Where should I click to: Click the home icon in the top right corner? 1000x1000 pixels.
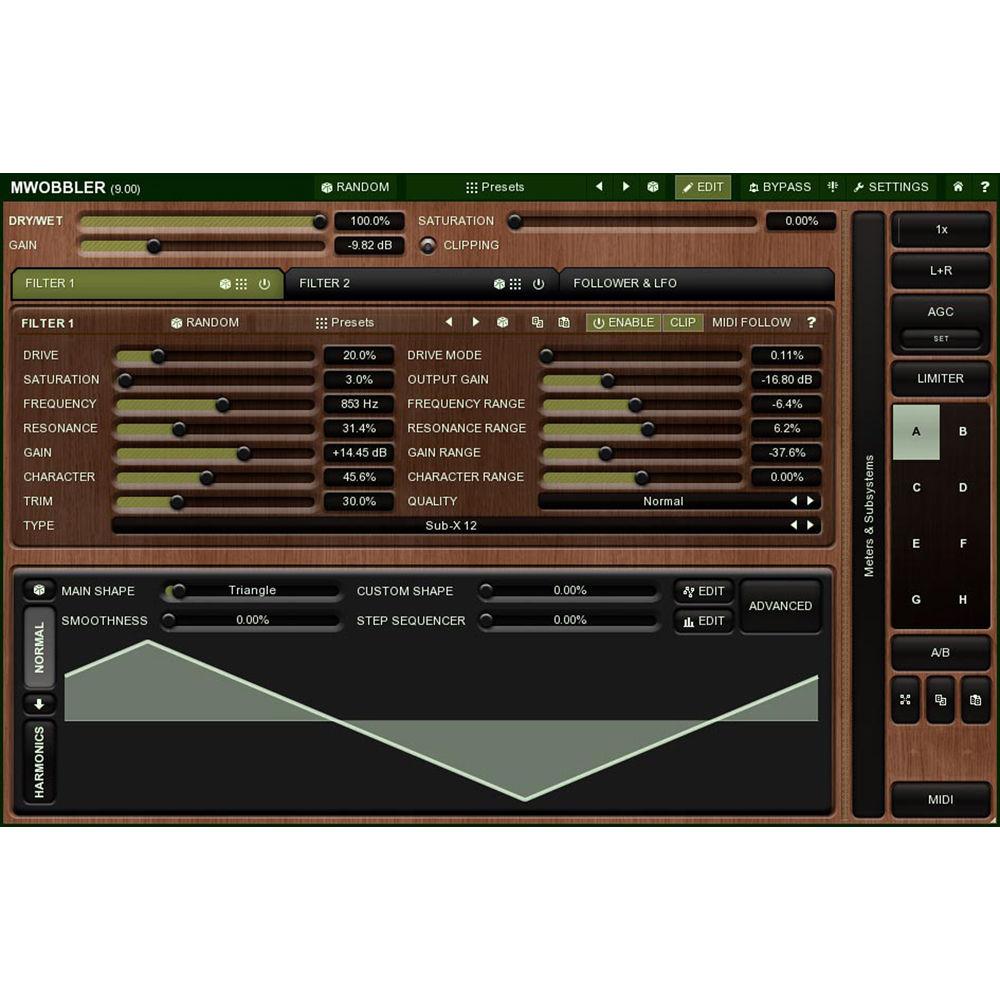coord(957,187)
